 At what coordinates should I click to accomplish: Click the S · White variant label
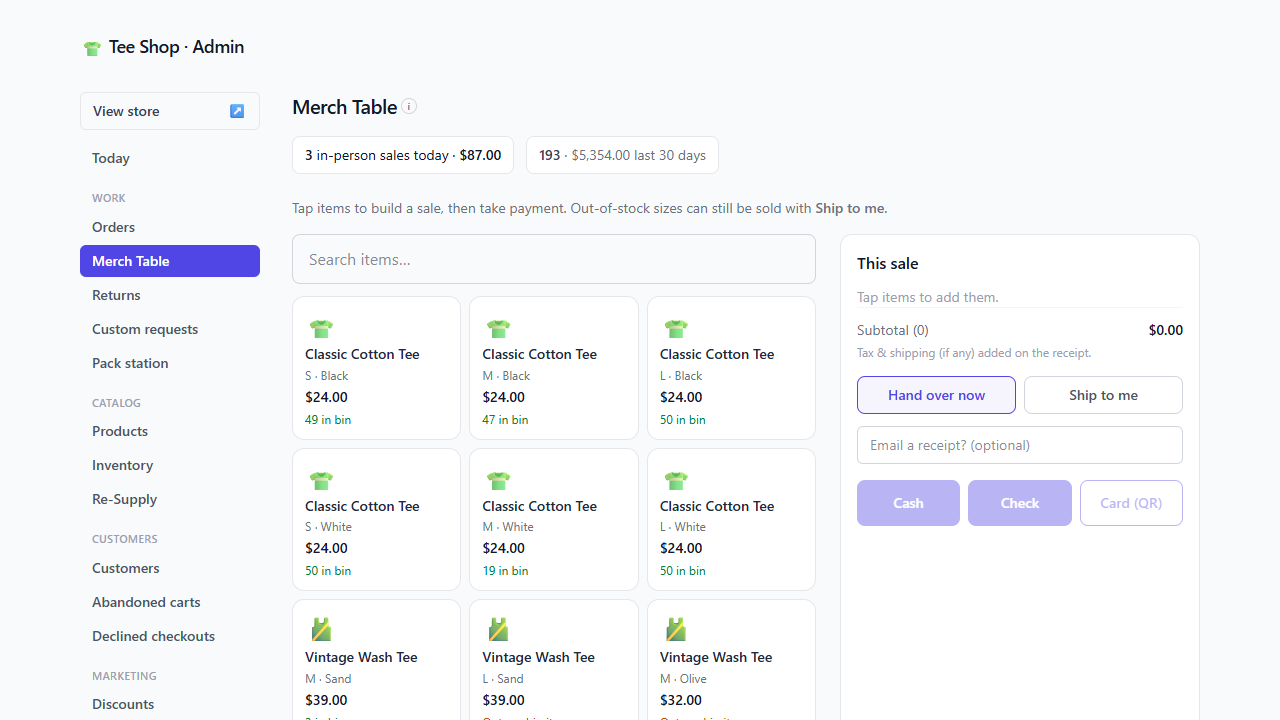coord(328,527)
